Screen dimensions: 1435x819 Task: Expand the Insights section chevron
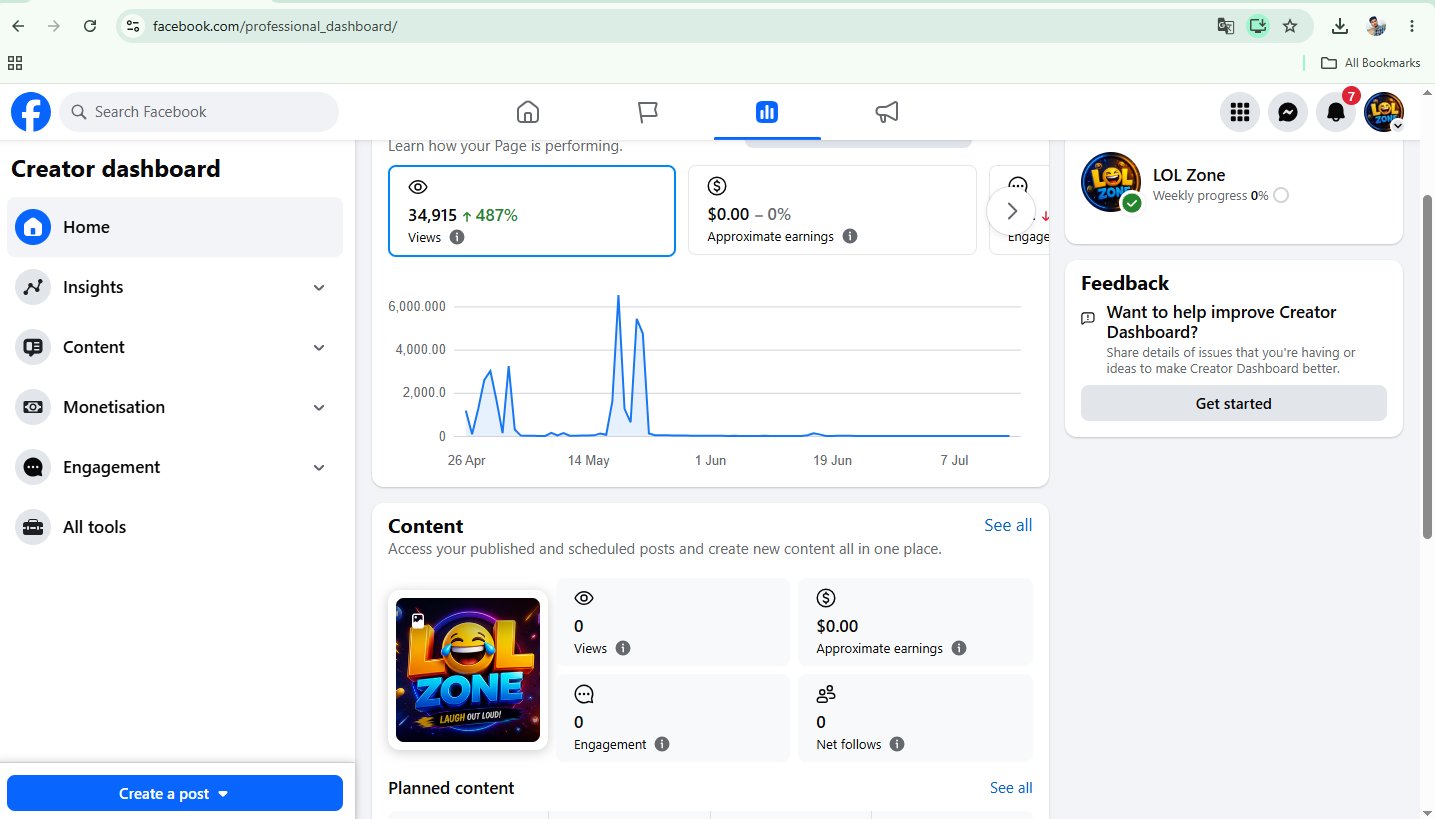[x=319, y=288]
